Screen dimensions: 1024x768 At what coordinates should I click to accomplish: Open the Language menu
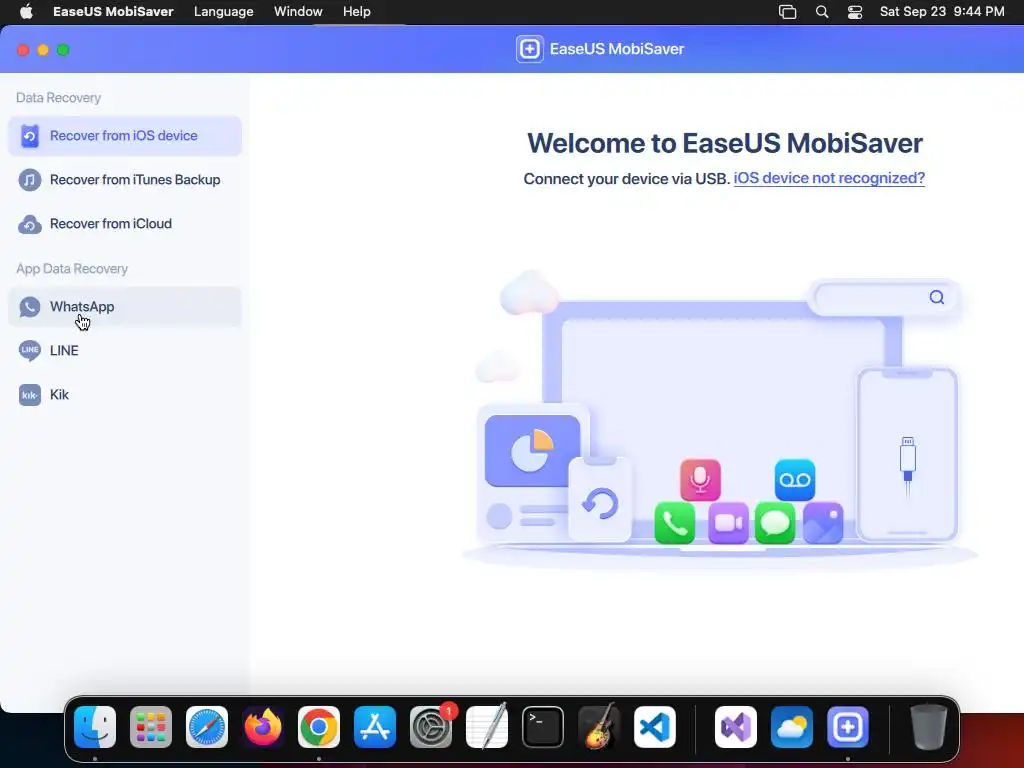pos(223,12)
